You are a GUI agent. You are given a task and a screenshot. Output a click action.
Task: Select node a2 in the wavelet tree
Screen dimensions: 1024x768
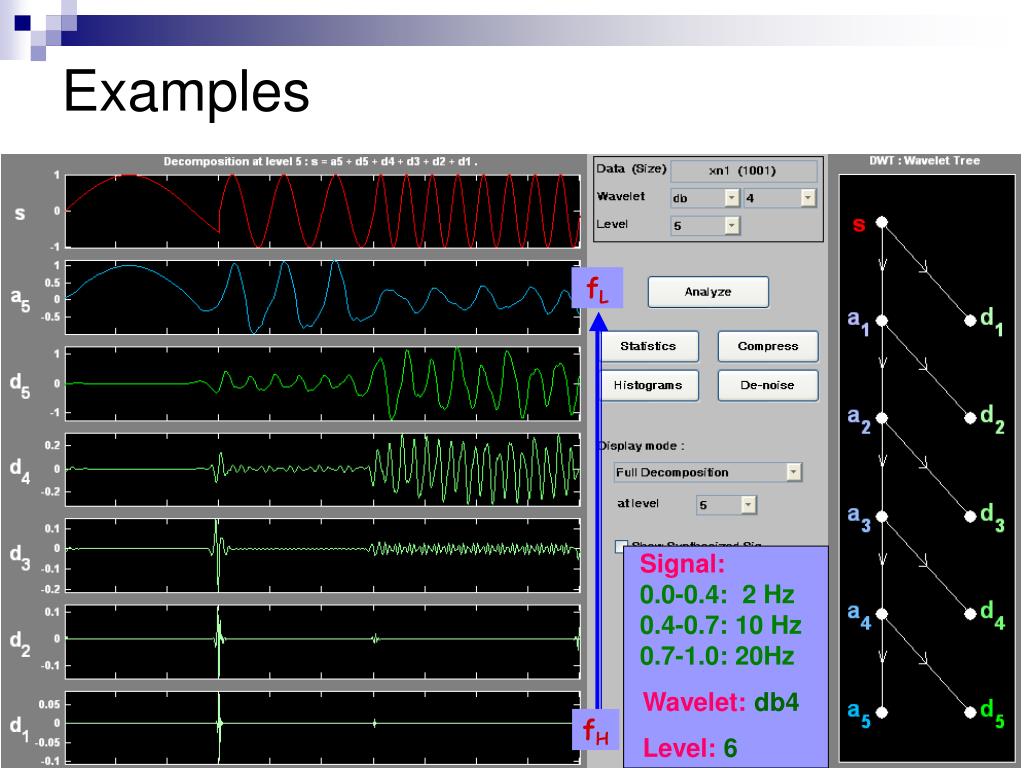(x=882, y=418)
